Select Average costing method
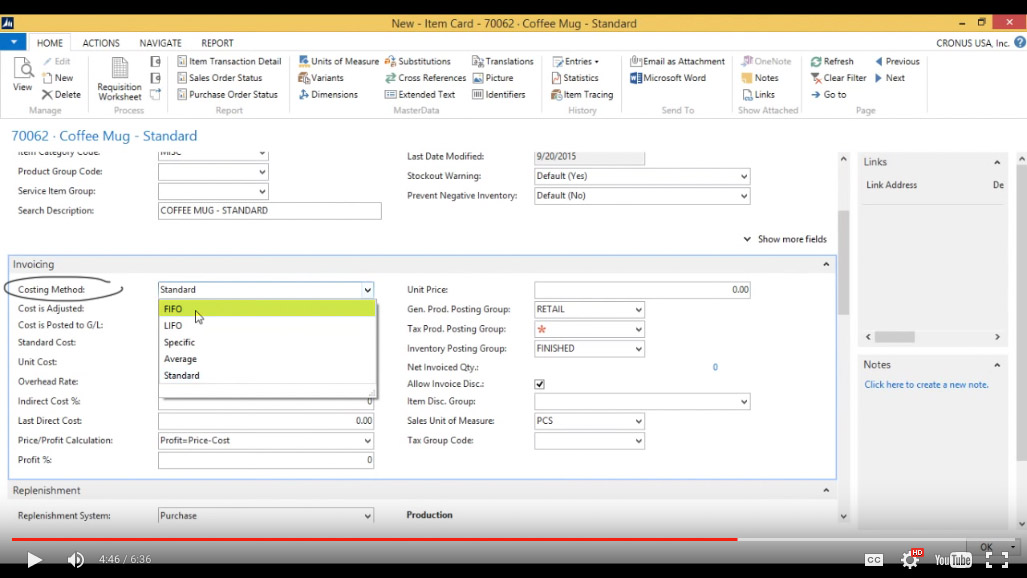The height and width of the screenshot is (578, 1027). [x=267, y=359]
